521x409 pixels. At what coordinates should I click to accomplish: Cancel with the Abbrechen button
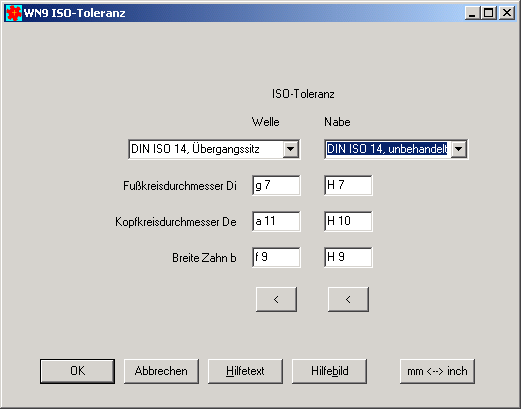(x=161, y=371)
